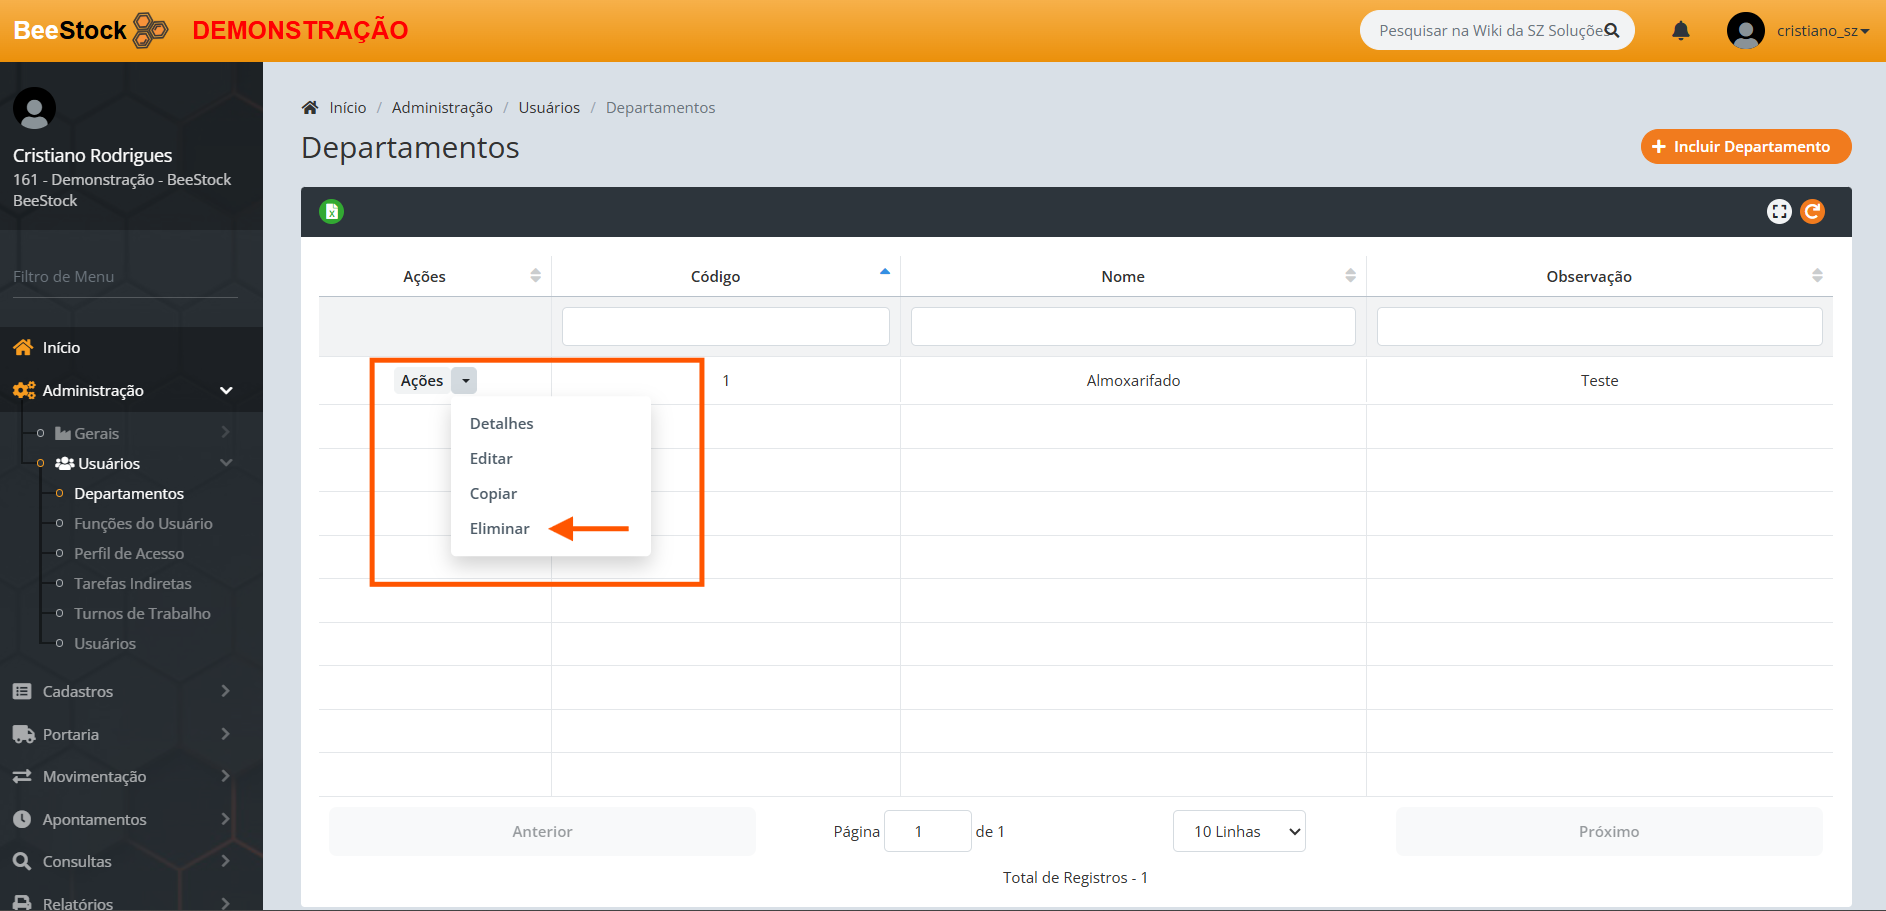1886x911 pixels.
Task: Click the search magnifier in Wiki search
Action: [1612, 31]
